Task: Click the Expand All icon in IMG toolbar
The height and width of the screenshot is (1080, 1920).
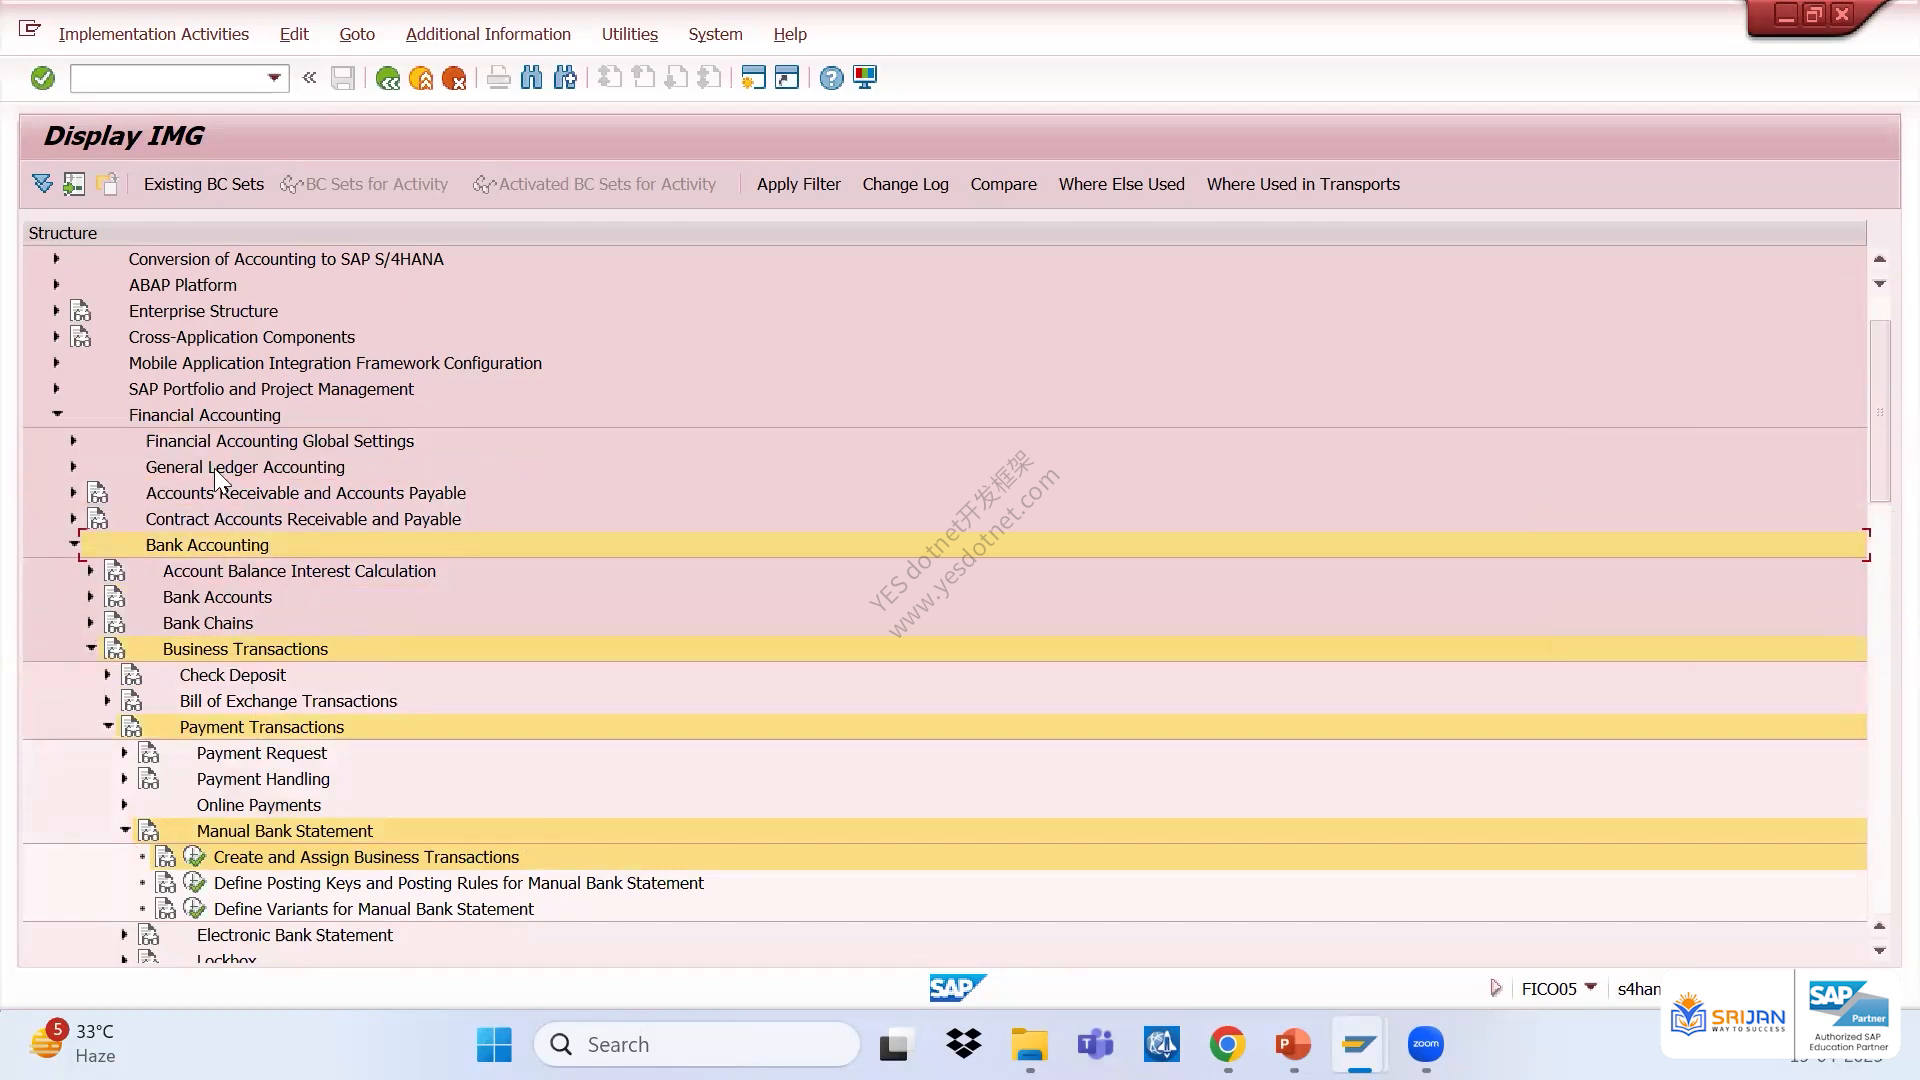Action: coord(42,184)
